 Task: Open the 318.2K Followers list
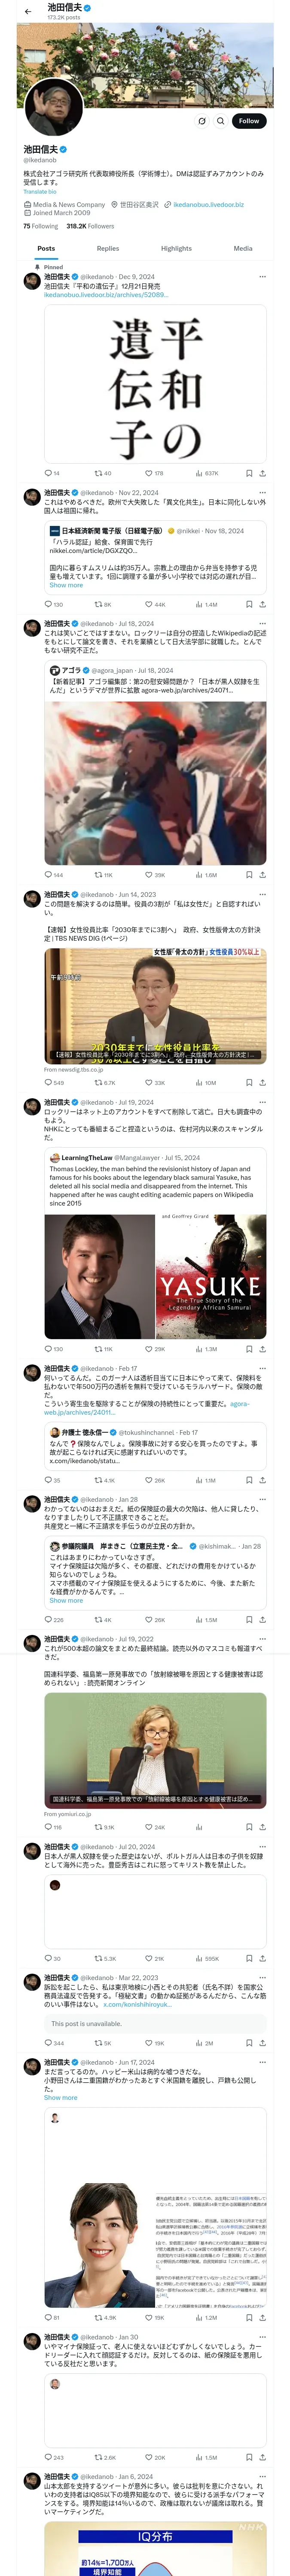(x=90, y=226)
